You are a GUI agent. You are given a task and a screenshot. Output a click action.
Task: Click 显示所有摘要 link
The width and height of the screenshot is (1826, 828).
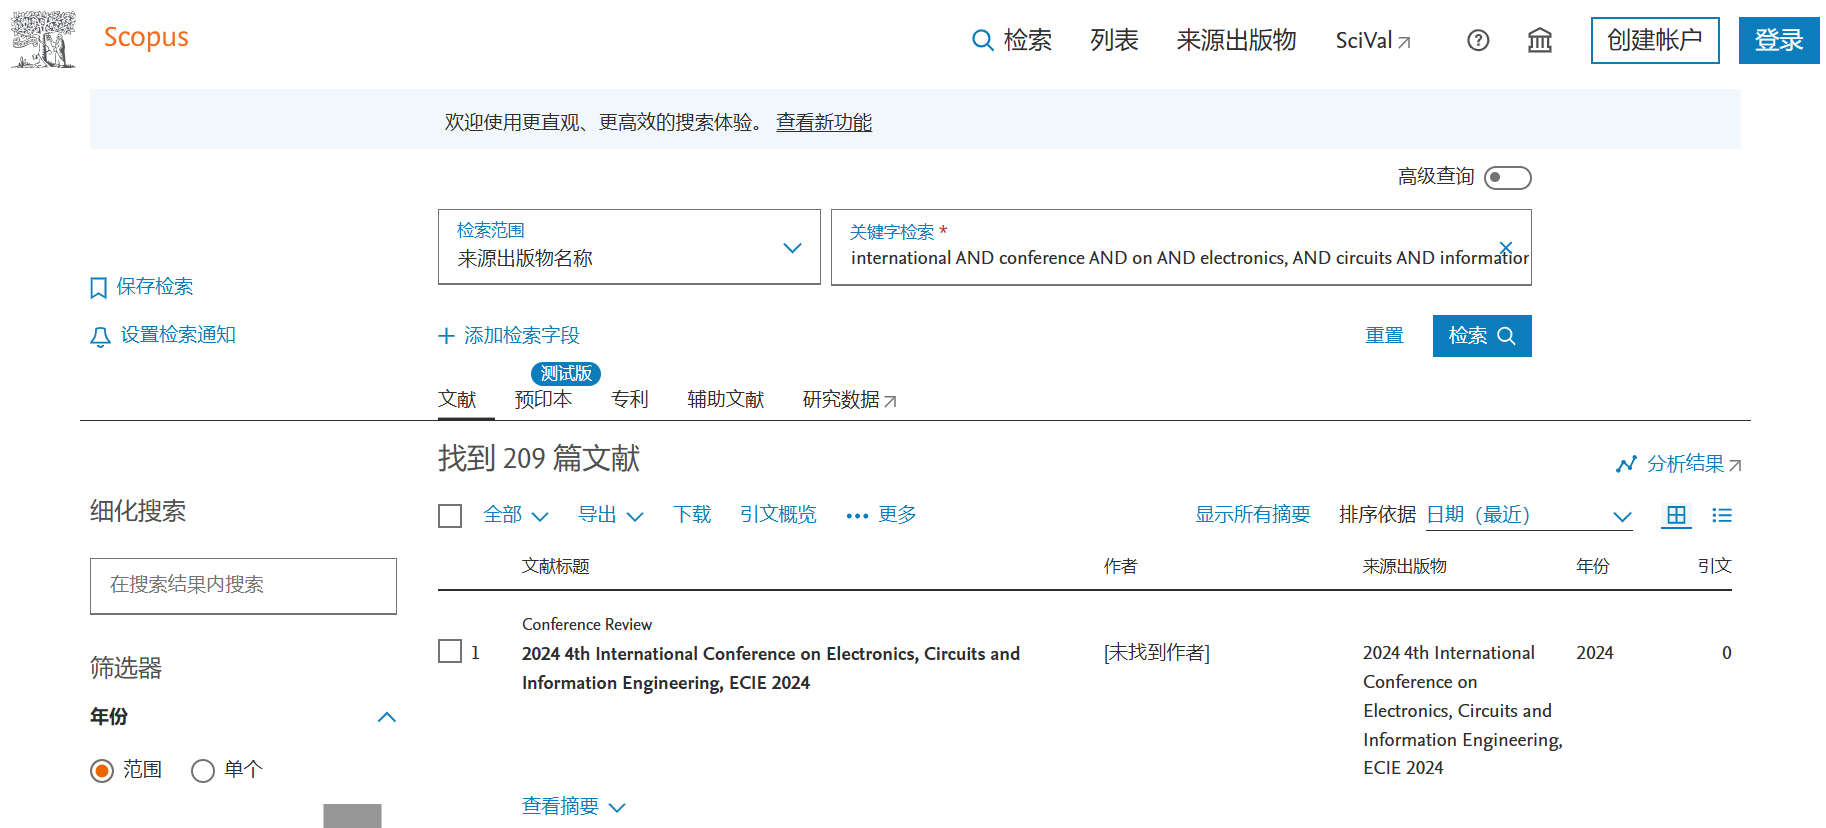coord(1253,515)
